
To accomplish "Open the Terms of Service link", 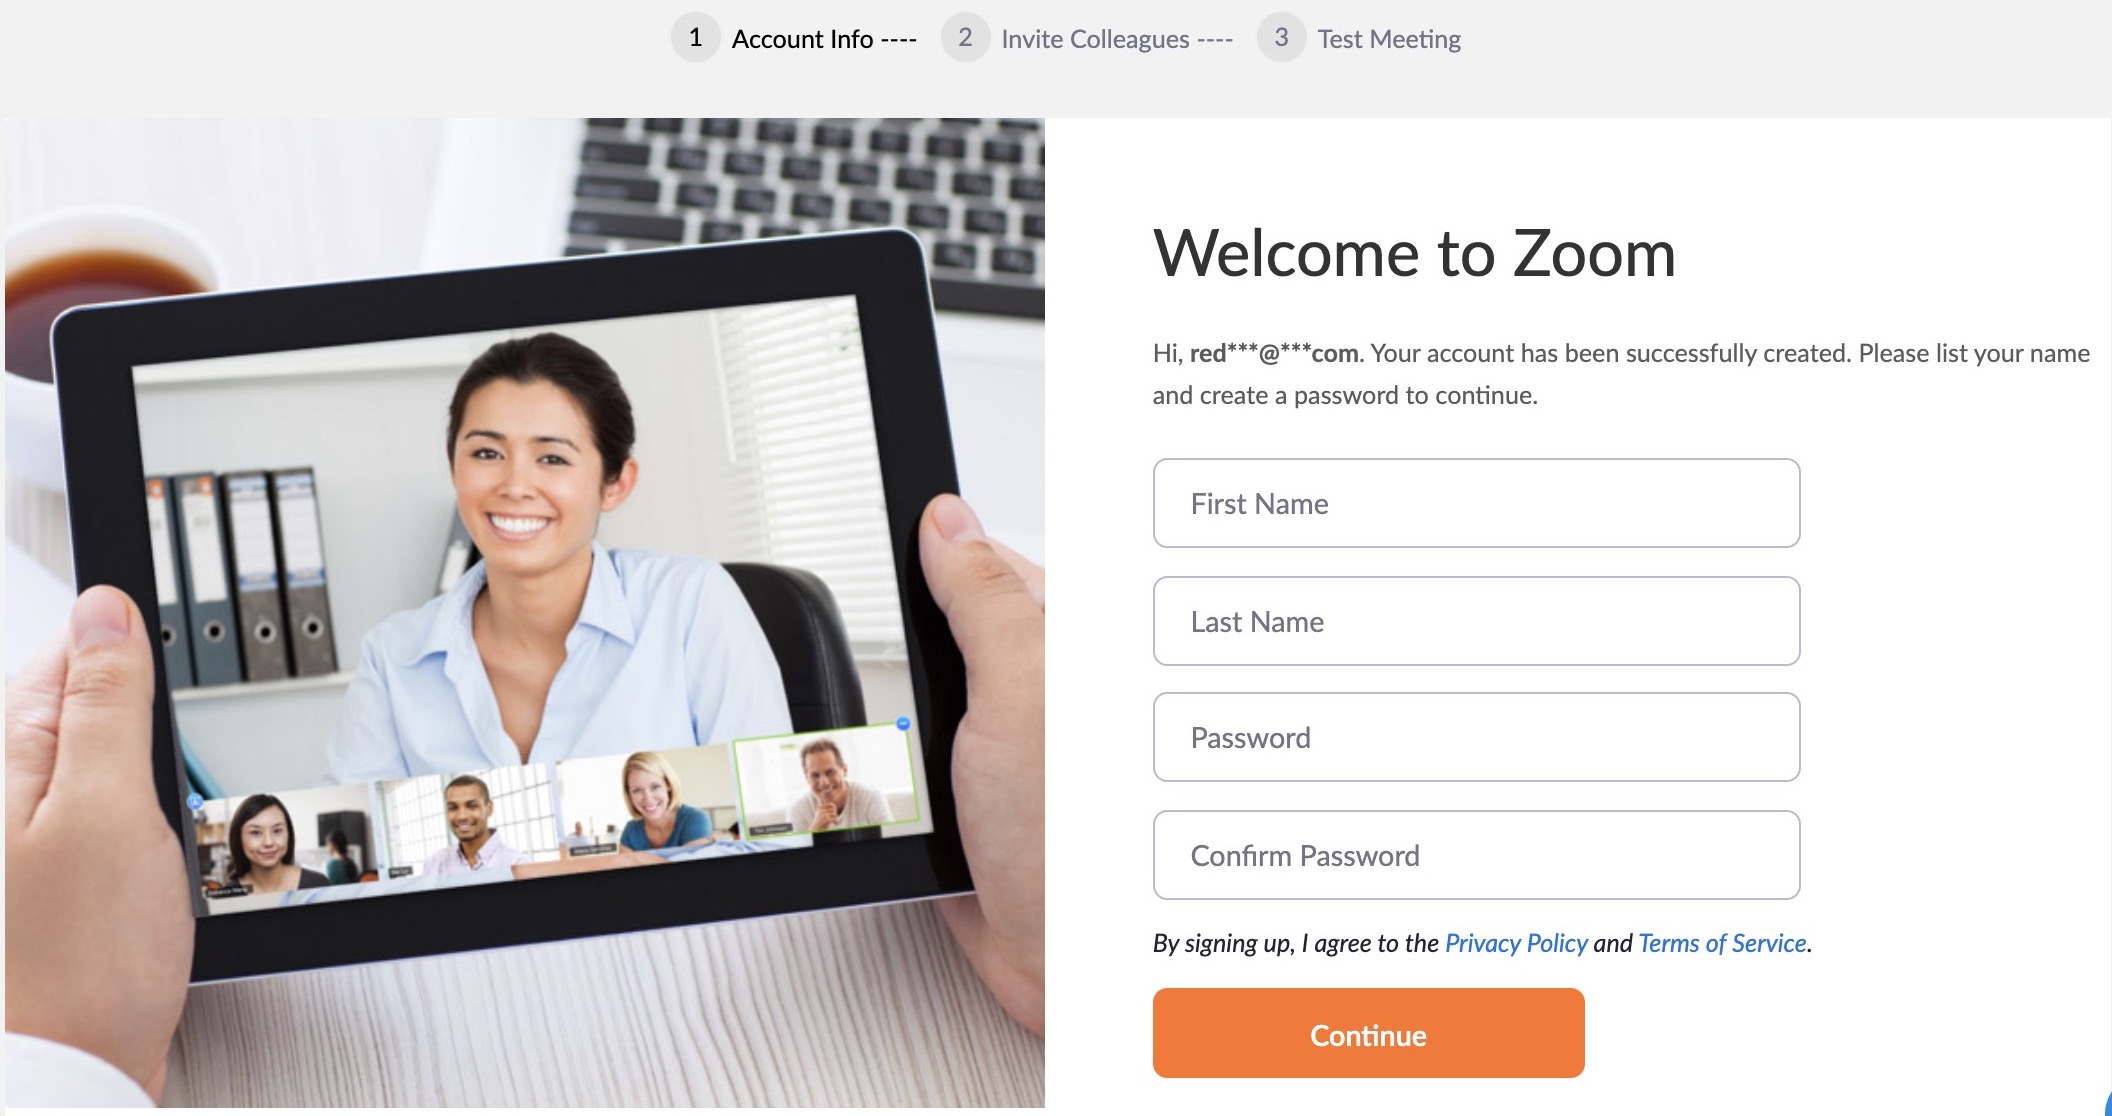I will tap(1722, 943).
